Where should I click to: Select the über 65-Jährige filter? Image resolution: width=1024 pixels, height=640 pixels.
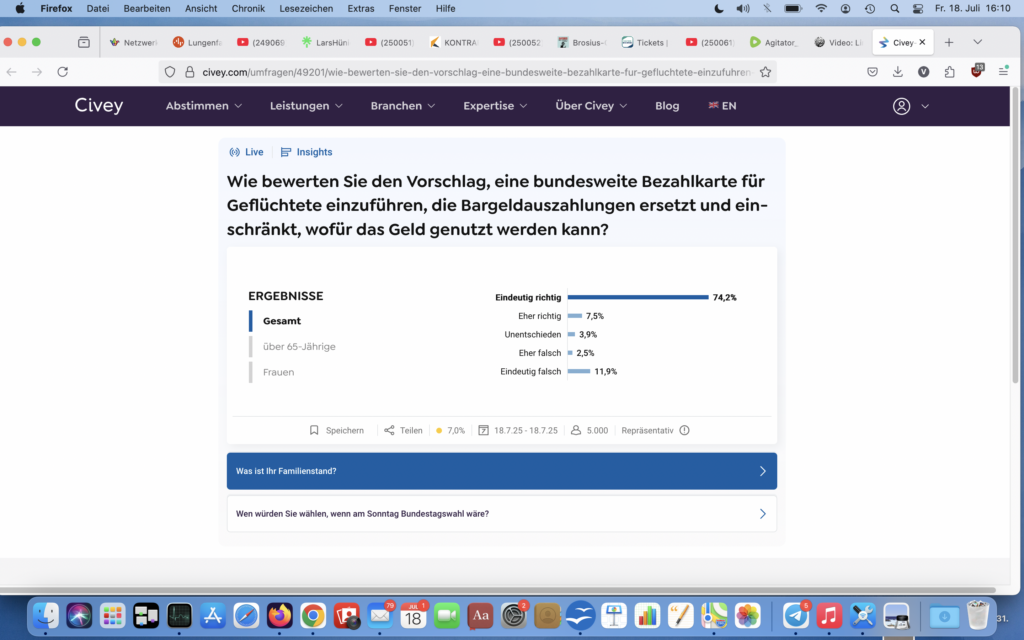click(299, 347)
